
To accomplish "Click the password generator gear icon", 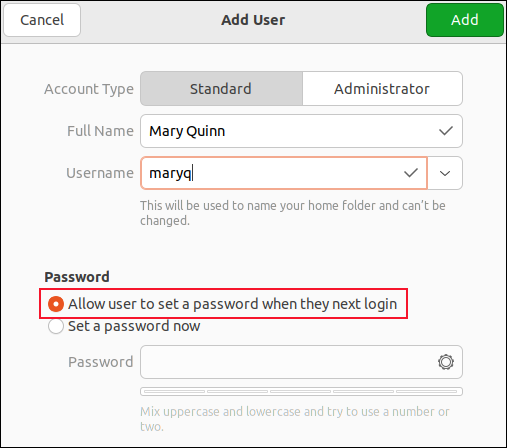I will pyautogui.click(x=446, y=362).
